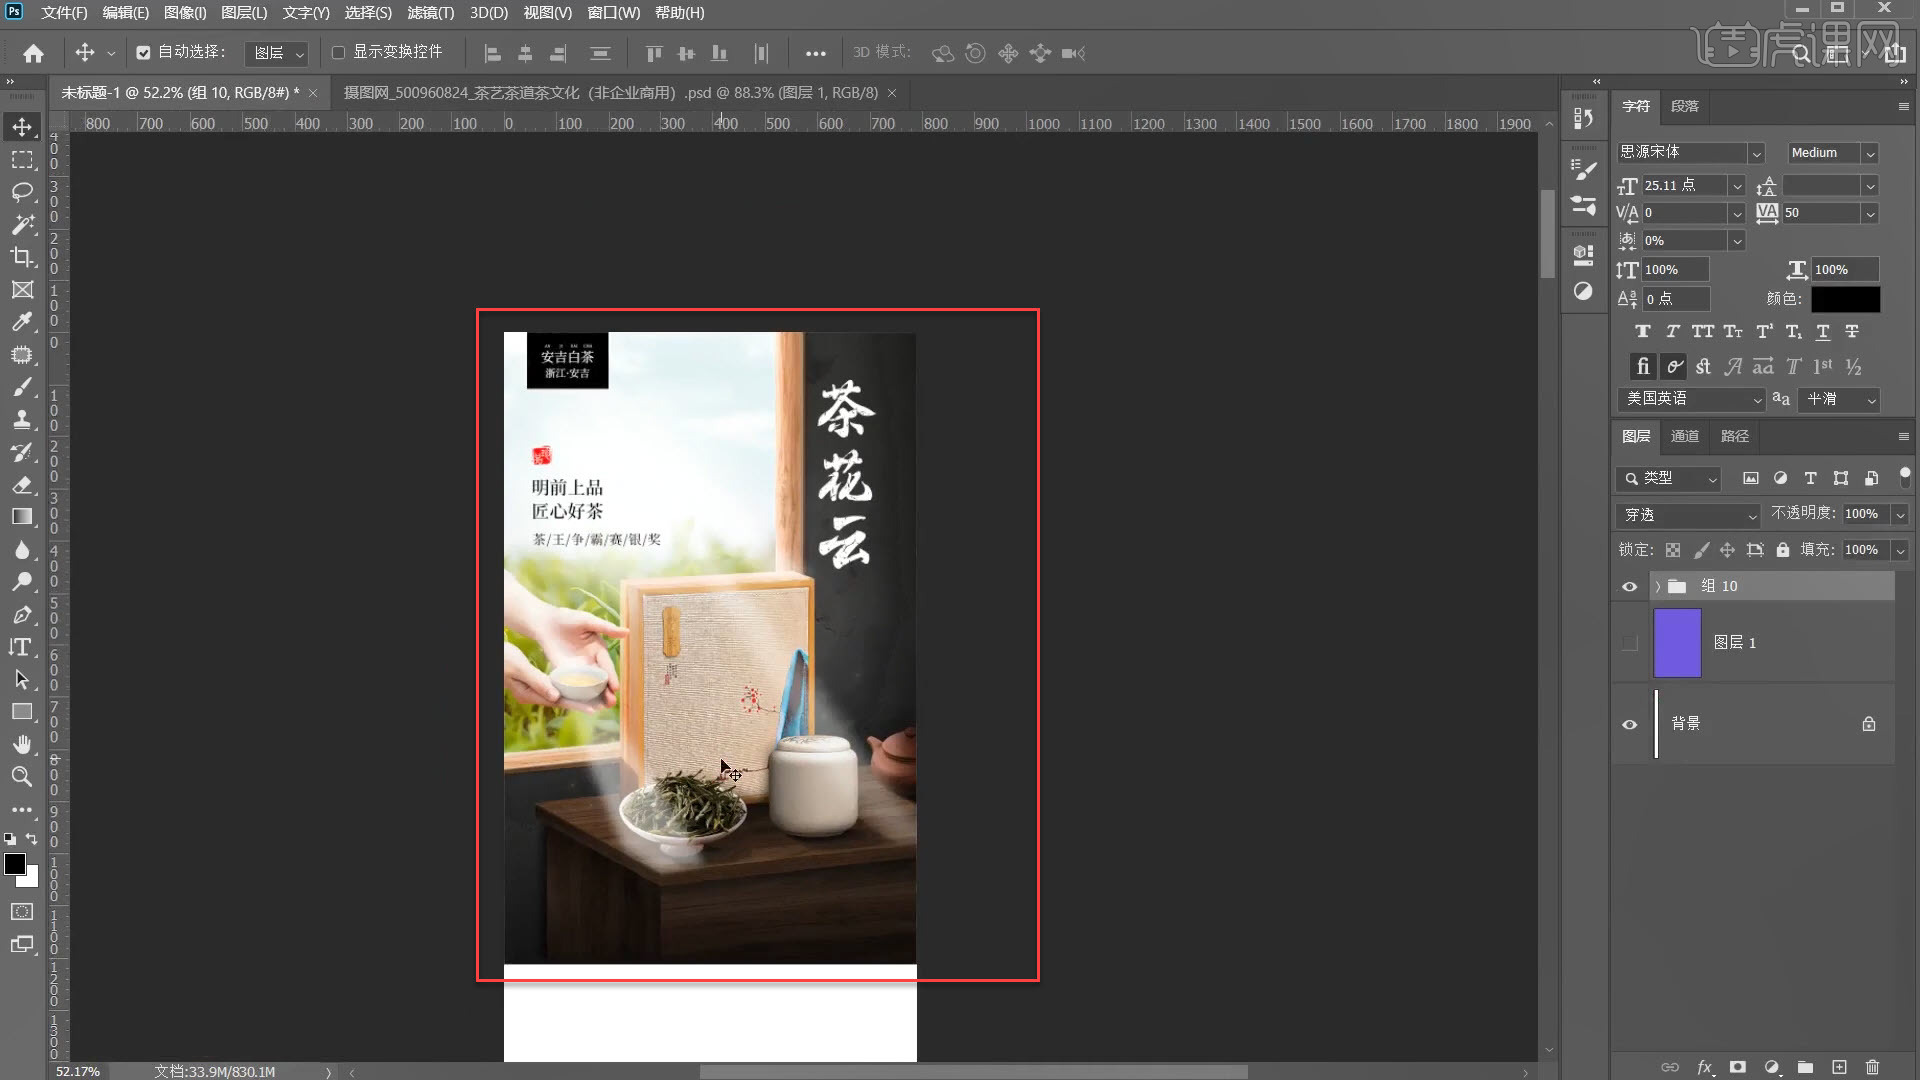Click the fx layer styles button
1920x1080 pixels.
point(1707,1067)
